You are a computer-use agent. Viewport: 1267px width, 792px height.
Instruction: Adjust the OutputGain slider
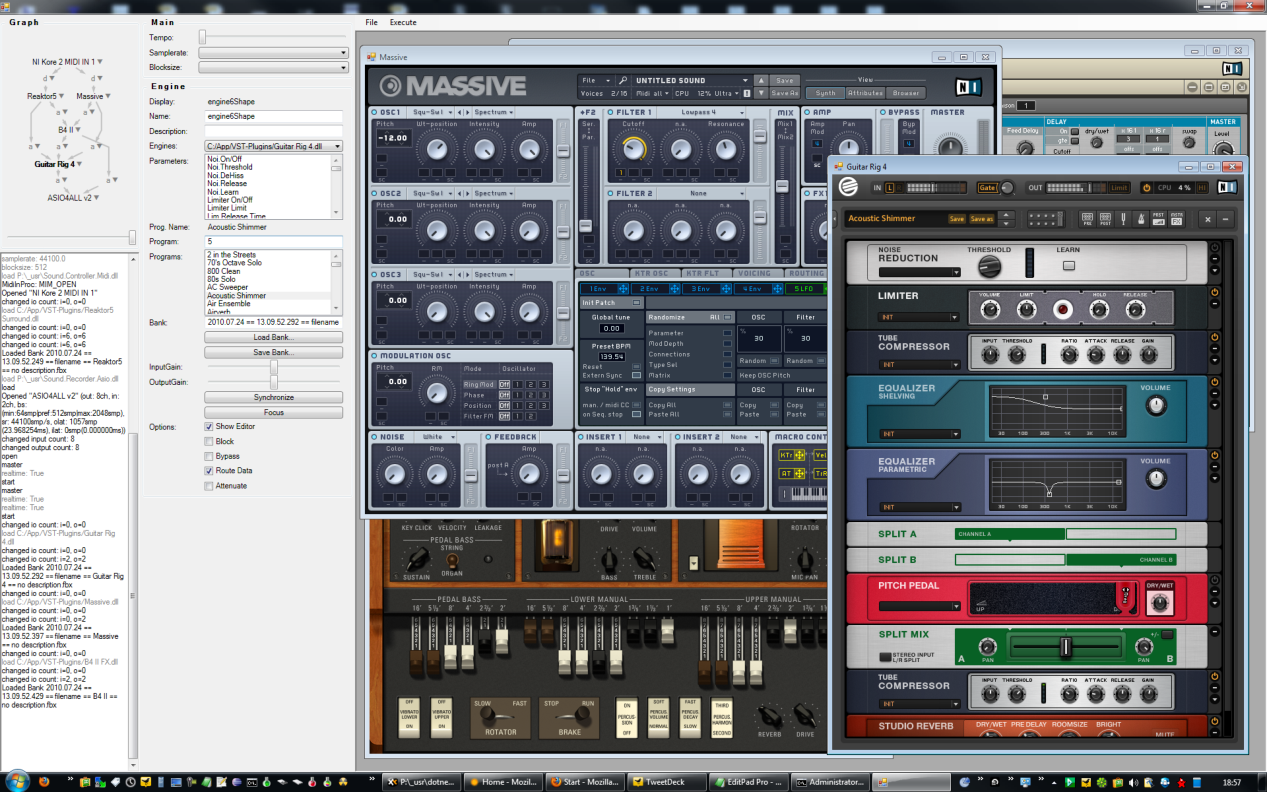click(273, 382)
